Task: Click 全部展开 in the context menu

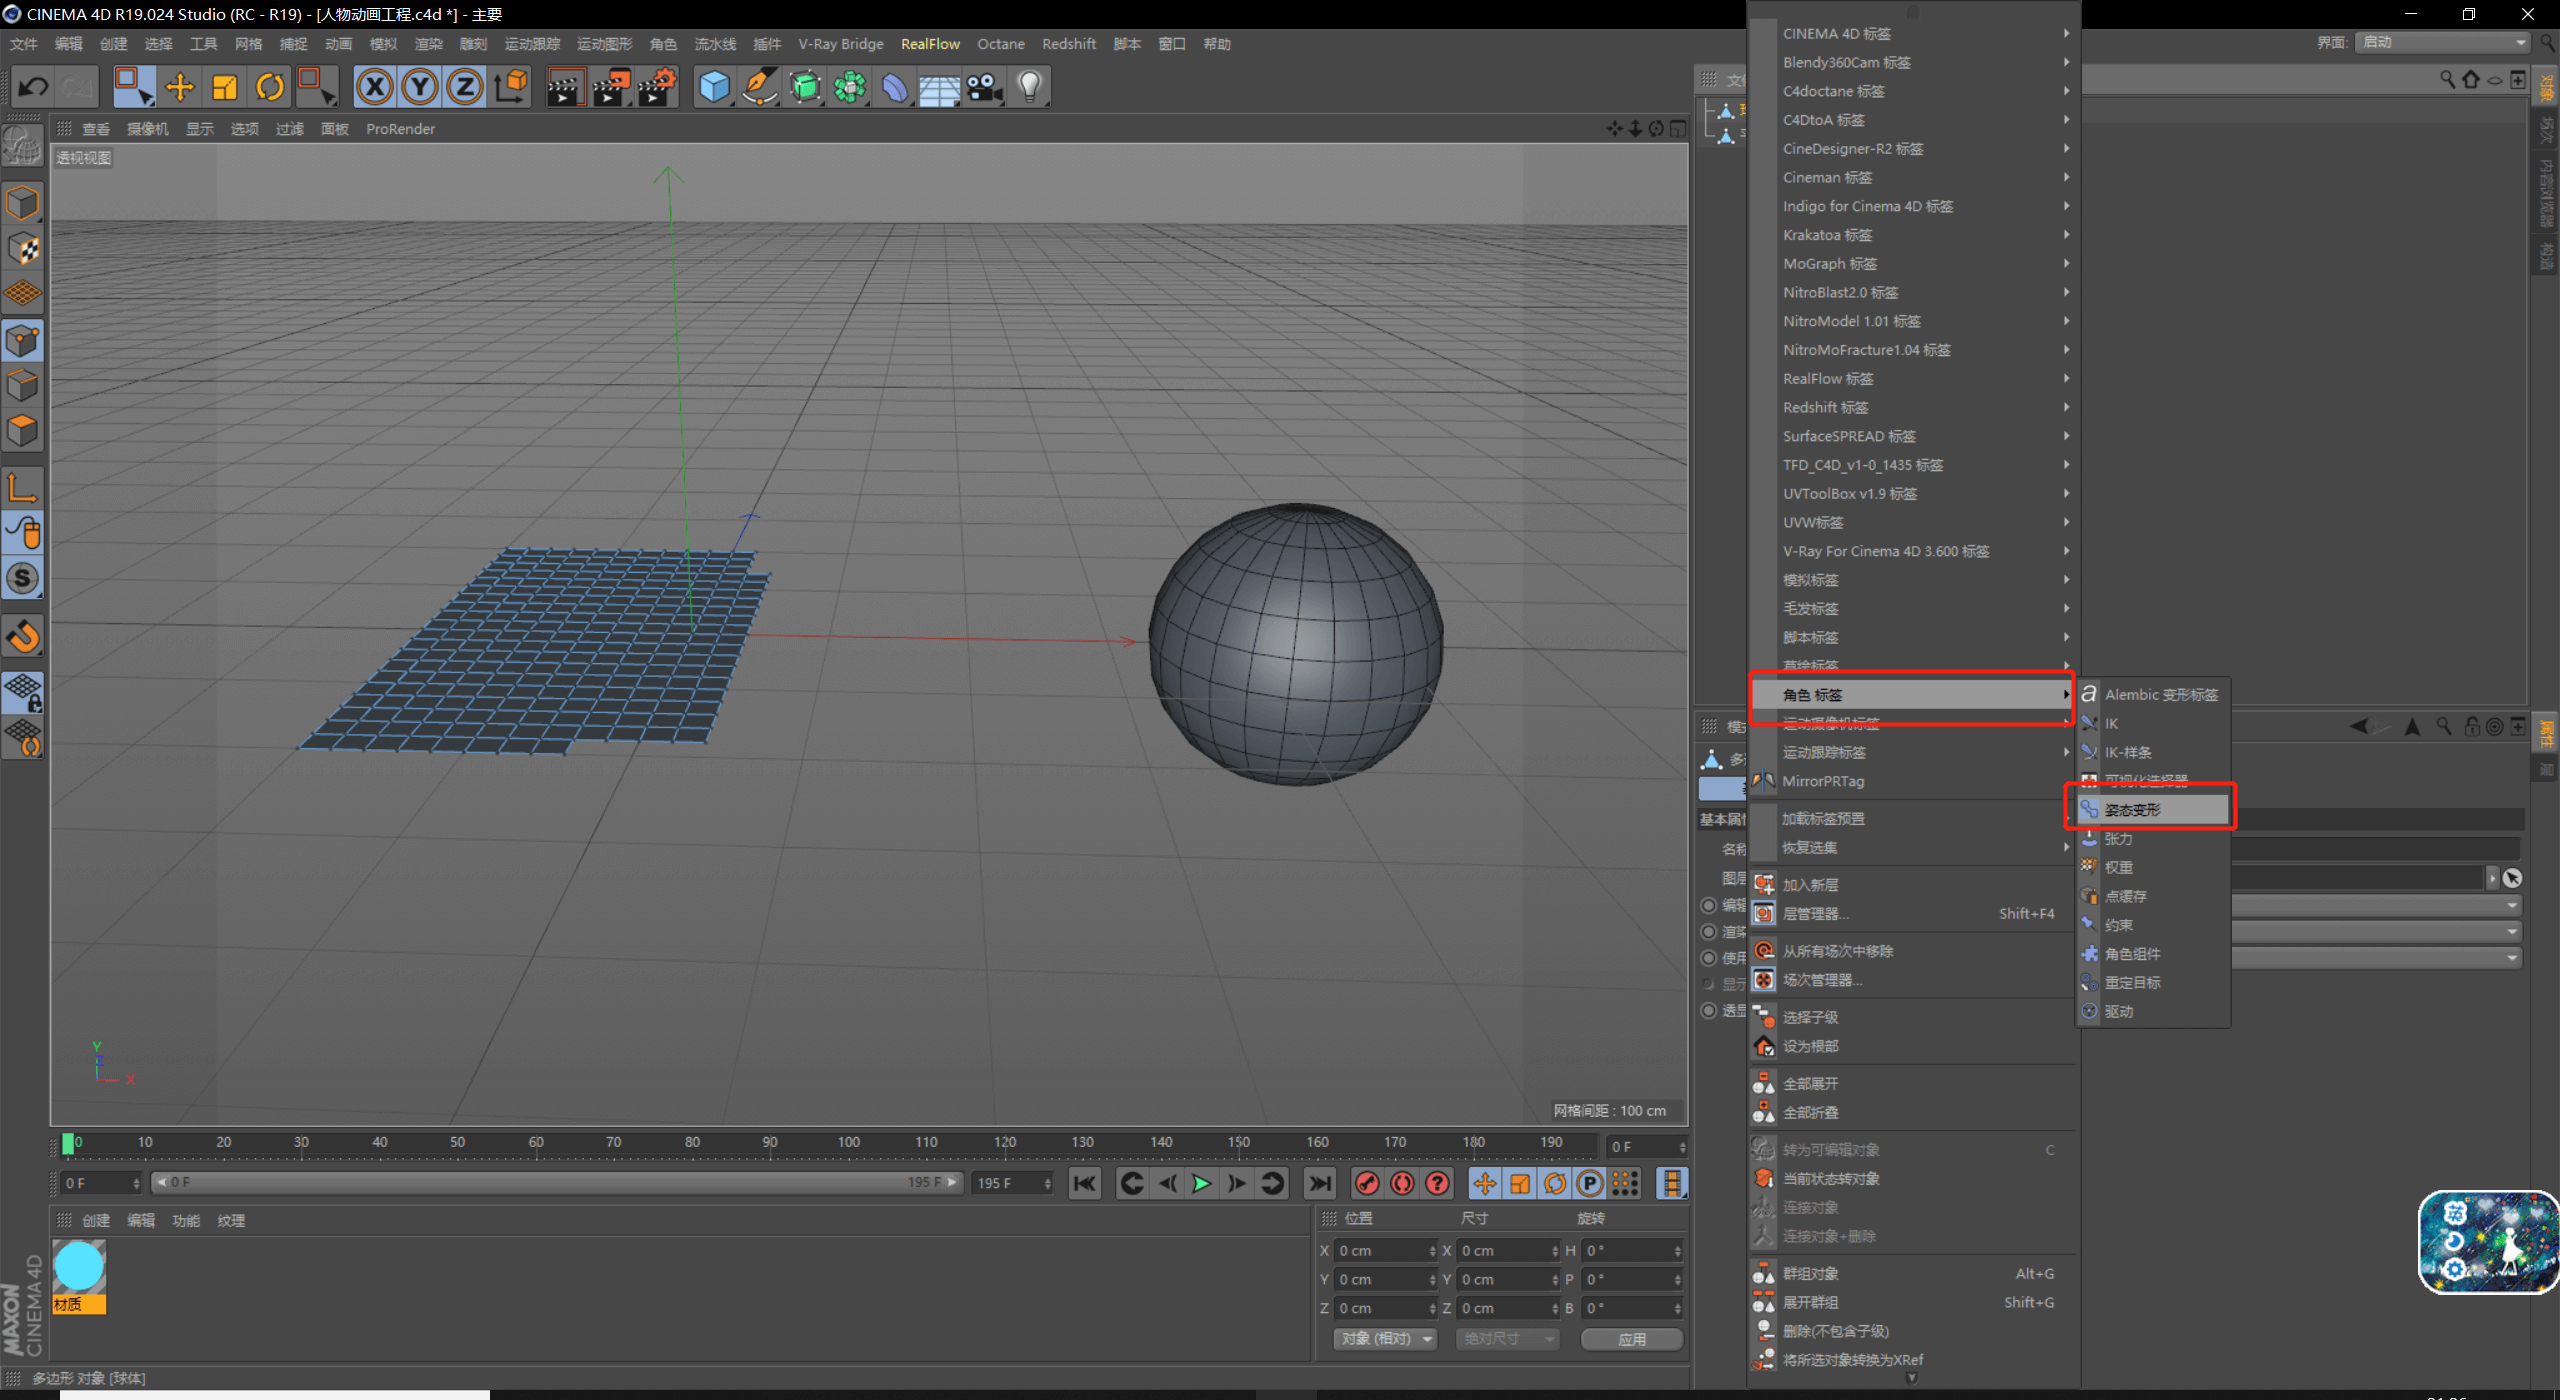Action: [1912, 1084]
